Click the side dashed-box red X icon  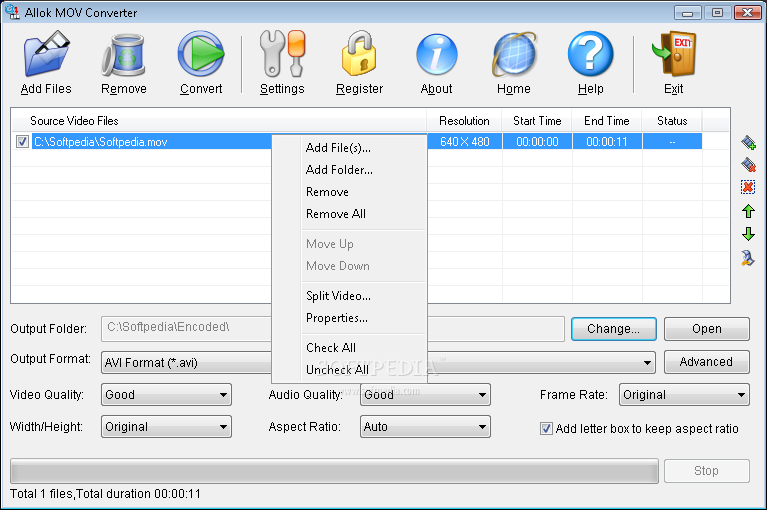point(748,187)
